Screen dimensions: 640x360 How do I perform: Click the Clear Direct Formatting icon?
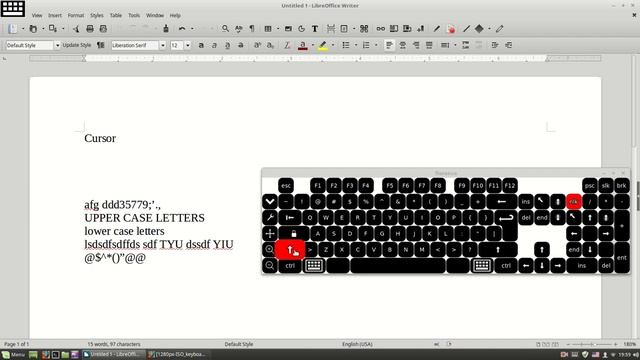[287, 45]
